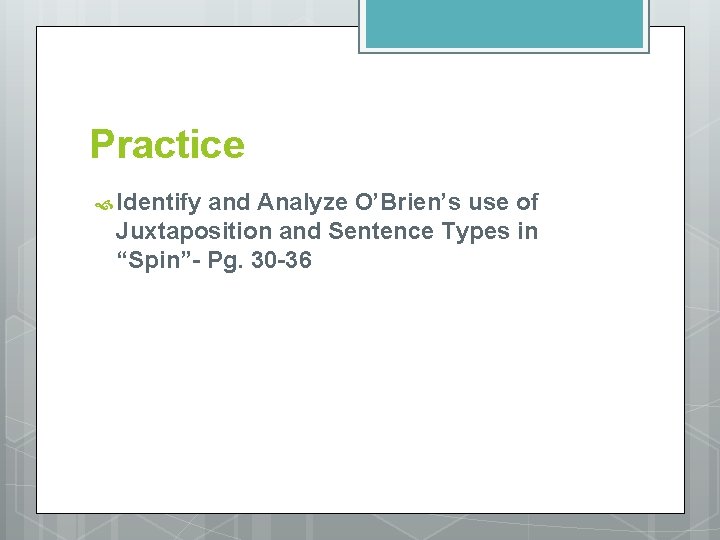Click the word Juxtaposition
Image resolution: width=720 pixels, height=540 pixels.
[191, 232]
